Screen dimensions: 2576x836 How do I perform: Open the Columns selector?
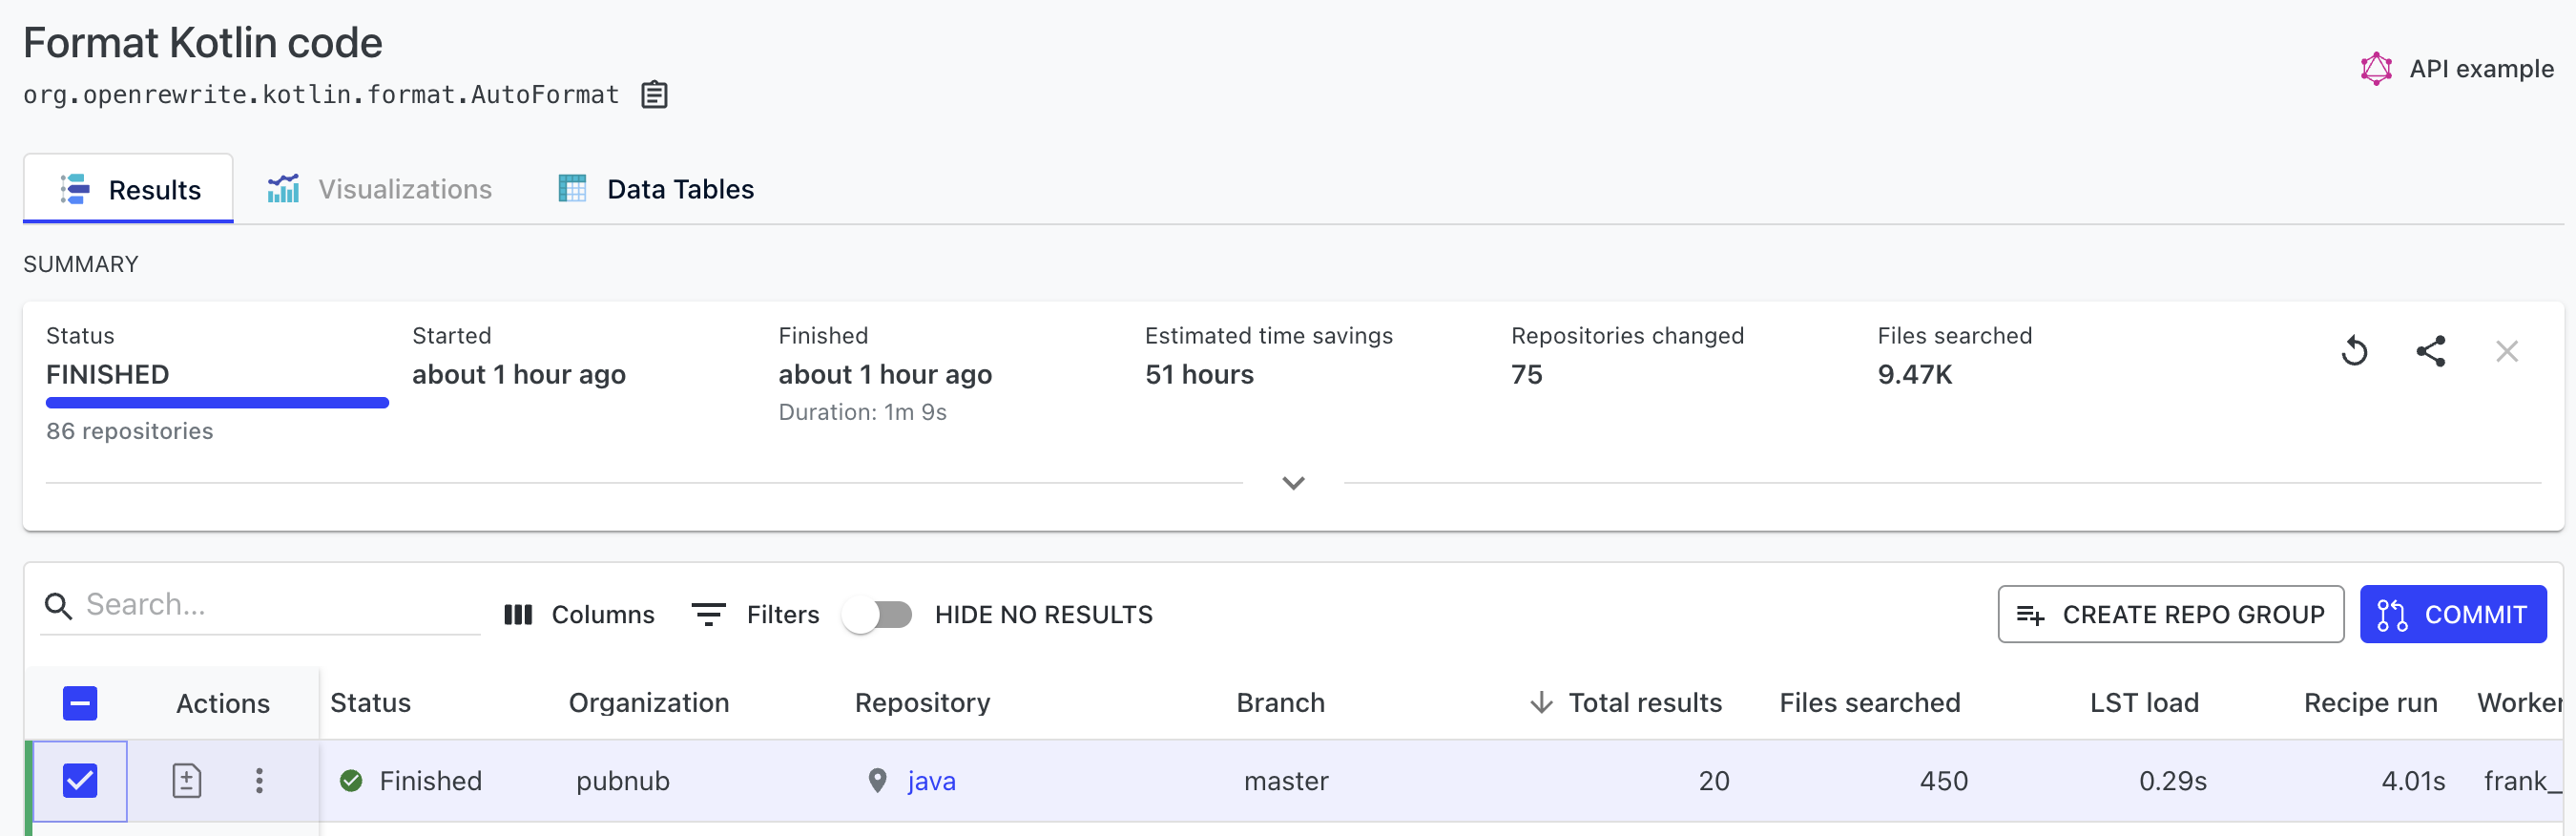[x=579, y=614]
